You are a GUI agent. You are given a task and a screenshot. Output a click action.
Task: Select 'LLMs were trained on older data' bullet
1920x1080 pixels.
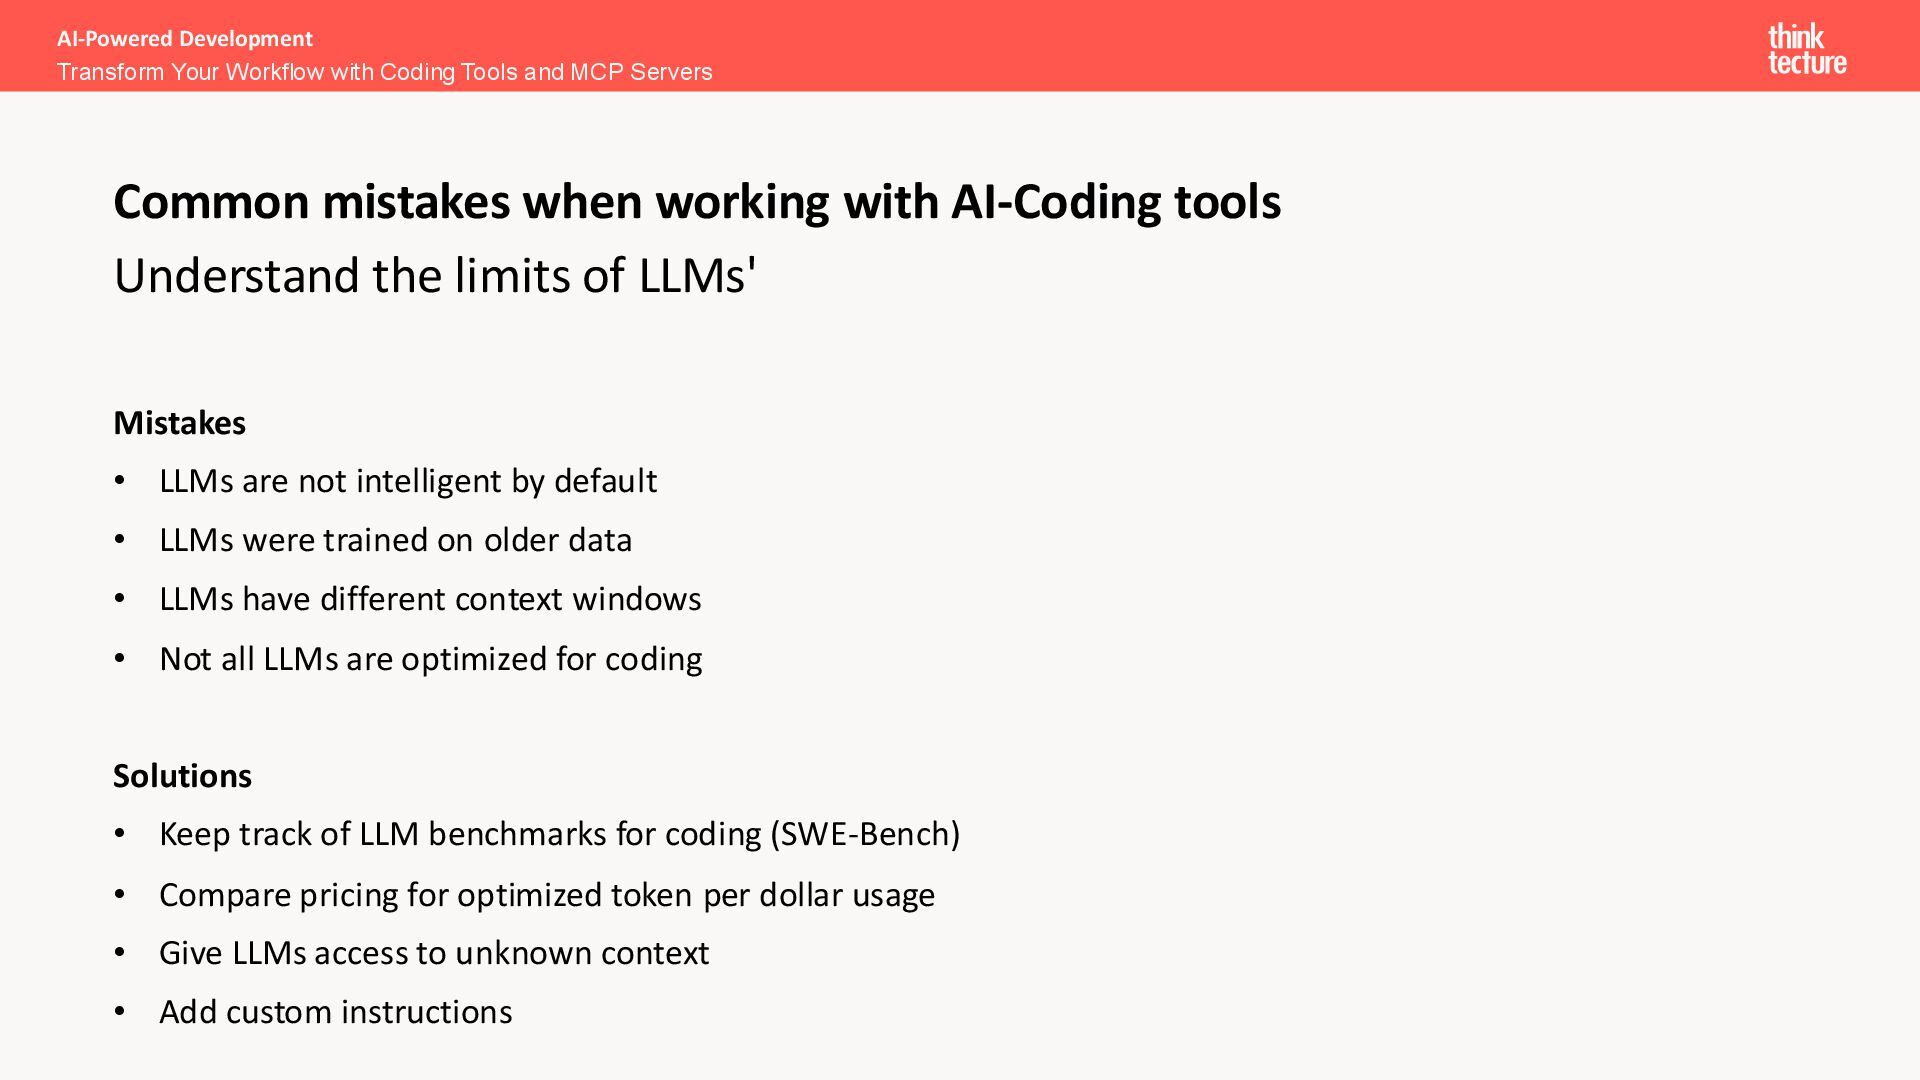pyautogui.click(x=396, y=540)
